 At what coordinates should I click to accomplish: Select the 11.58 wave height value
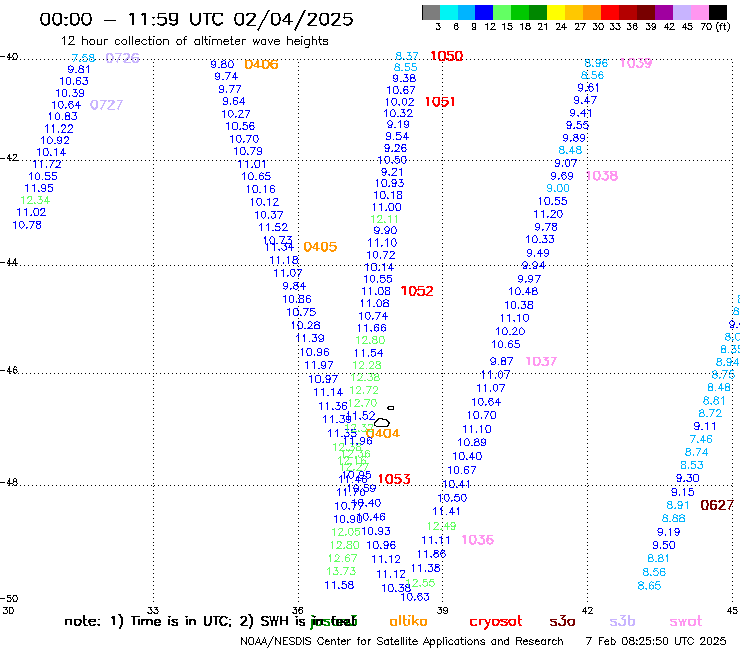[339, 585]
